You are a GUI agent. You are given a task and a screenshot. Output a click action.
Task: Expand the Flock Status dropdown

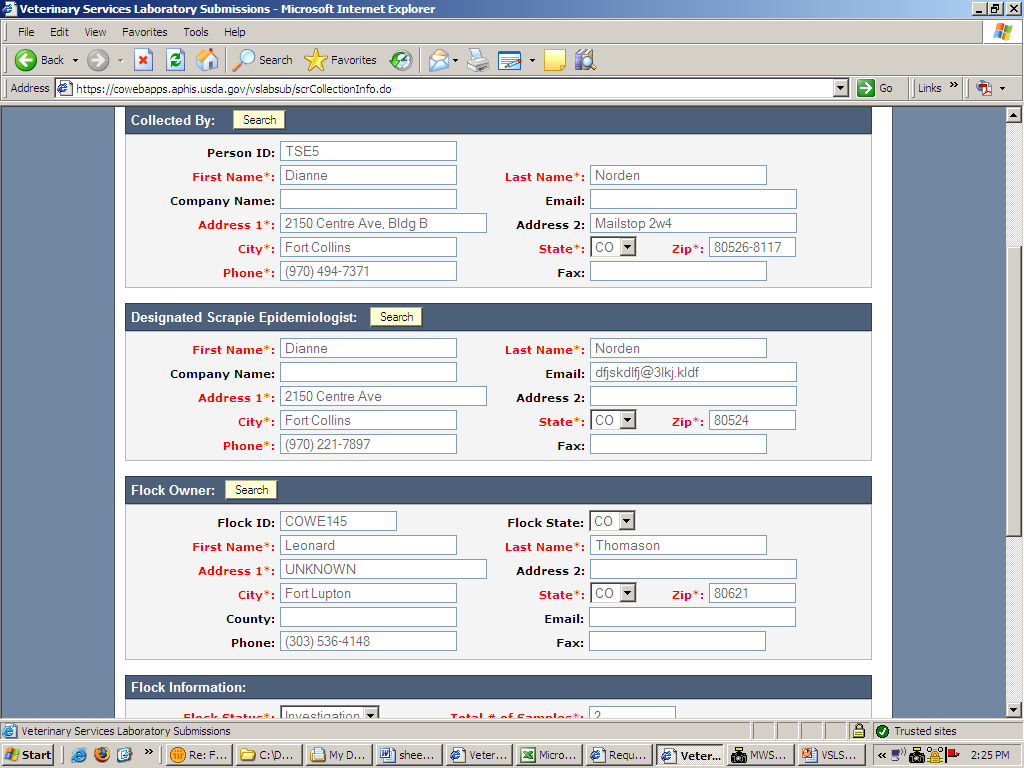370,714
